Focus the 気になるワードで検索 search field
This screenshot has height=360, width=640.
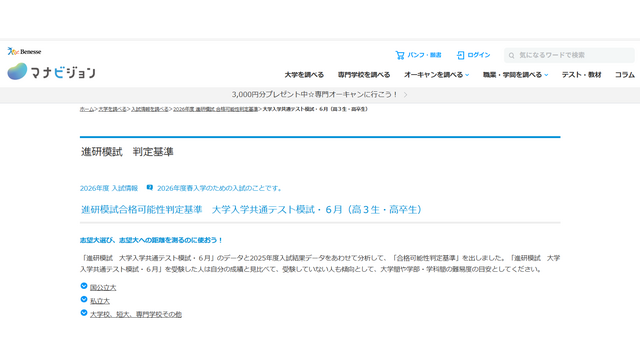pyautogui.click(x=569, y=55)
